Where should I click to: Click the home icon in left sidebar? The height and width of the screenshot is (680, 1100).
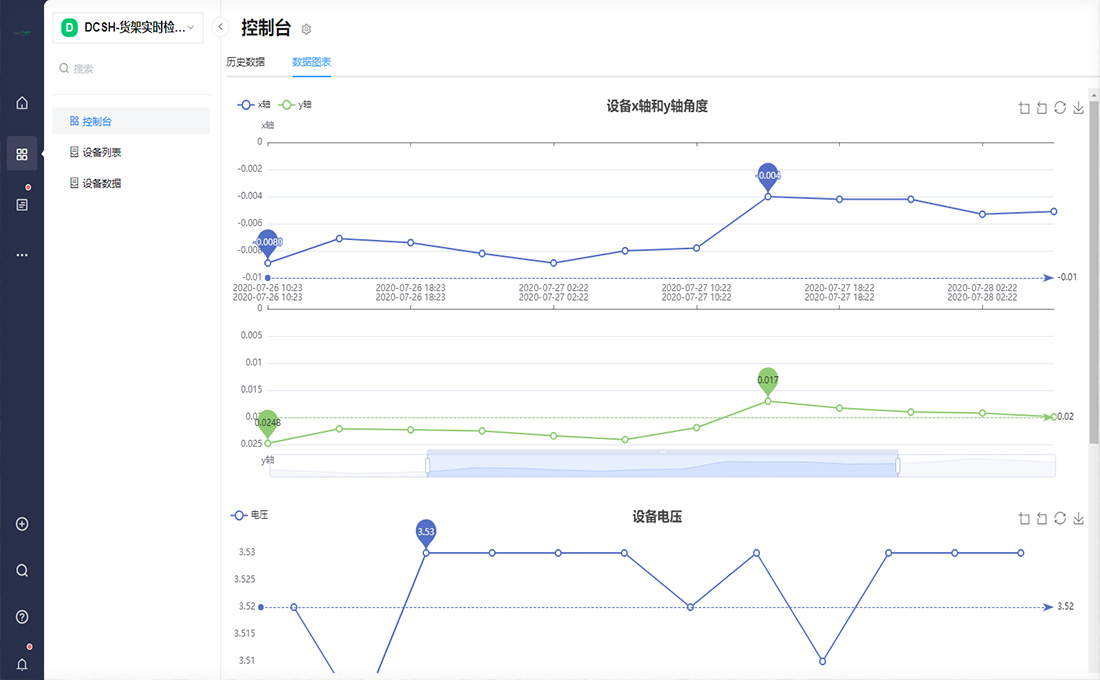[x=22, y=103]
